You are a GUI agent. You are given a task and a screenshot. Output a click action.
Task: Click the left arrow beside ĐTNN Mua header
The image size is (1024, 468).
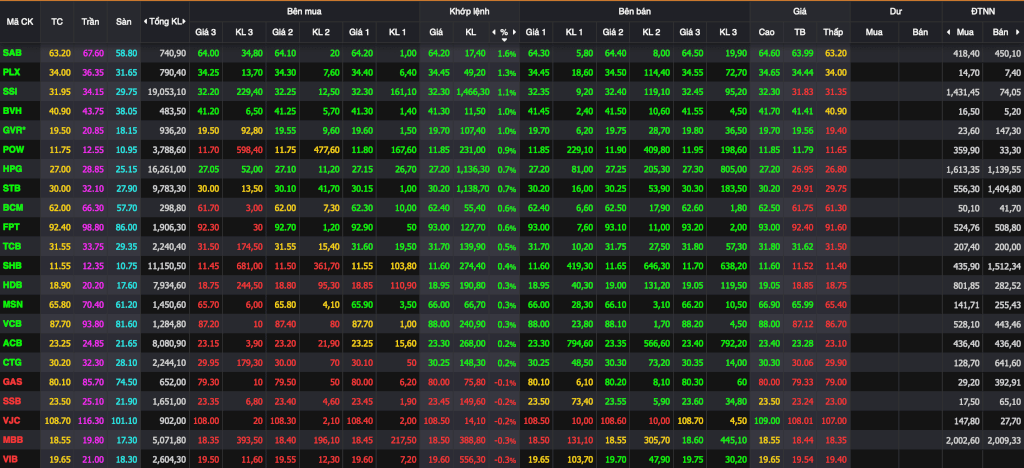(948, 31)
